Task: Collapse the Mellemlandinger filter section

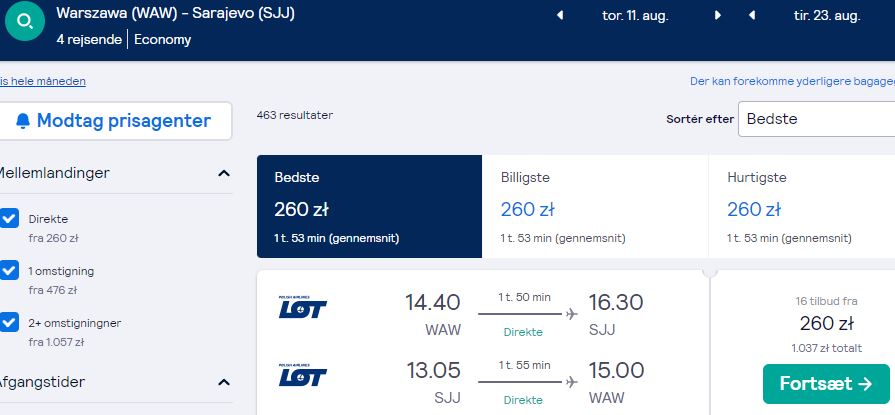Action: coord(224,173)
